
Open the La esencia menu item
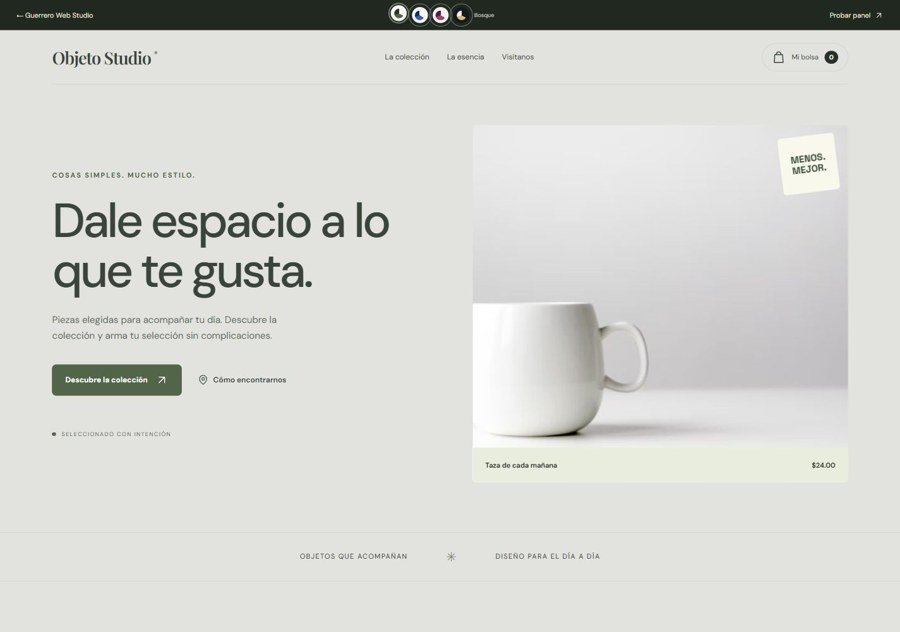pyautogui.click(x=465, y=57)
